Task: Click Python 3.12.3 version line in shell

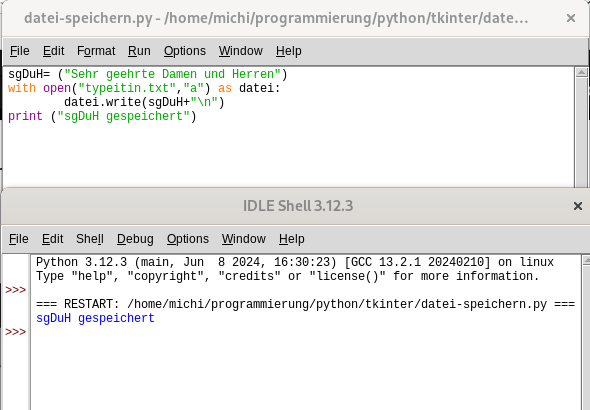Action: pos(295,262)
